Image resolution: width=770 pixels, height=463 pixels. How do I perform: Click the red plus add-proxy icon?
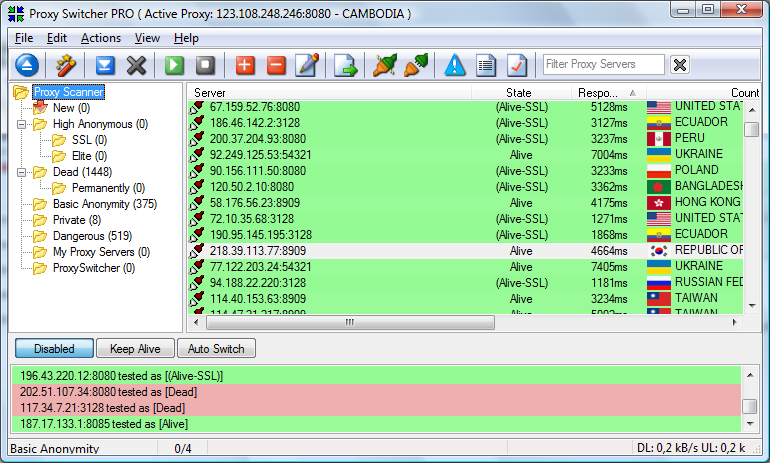click(245, 65)
